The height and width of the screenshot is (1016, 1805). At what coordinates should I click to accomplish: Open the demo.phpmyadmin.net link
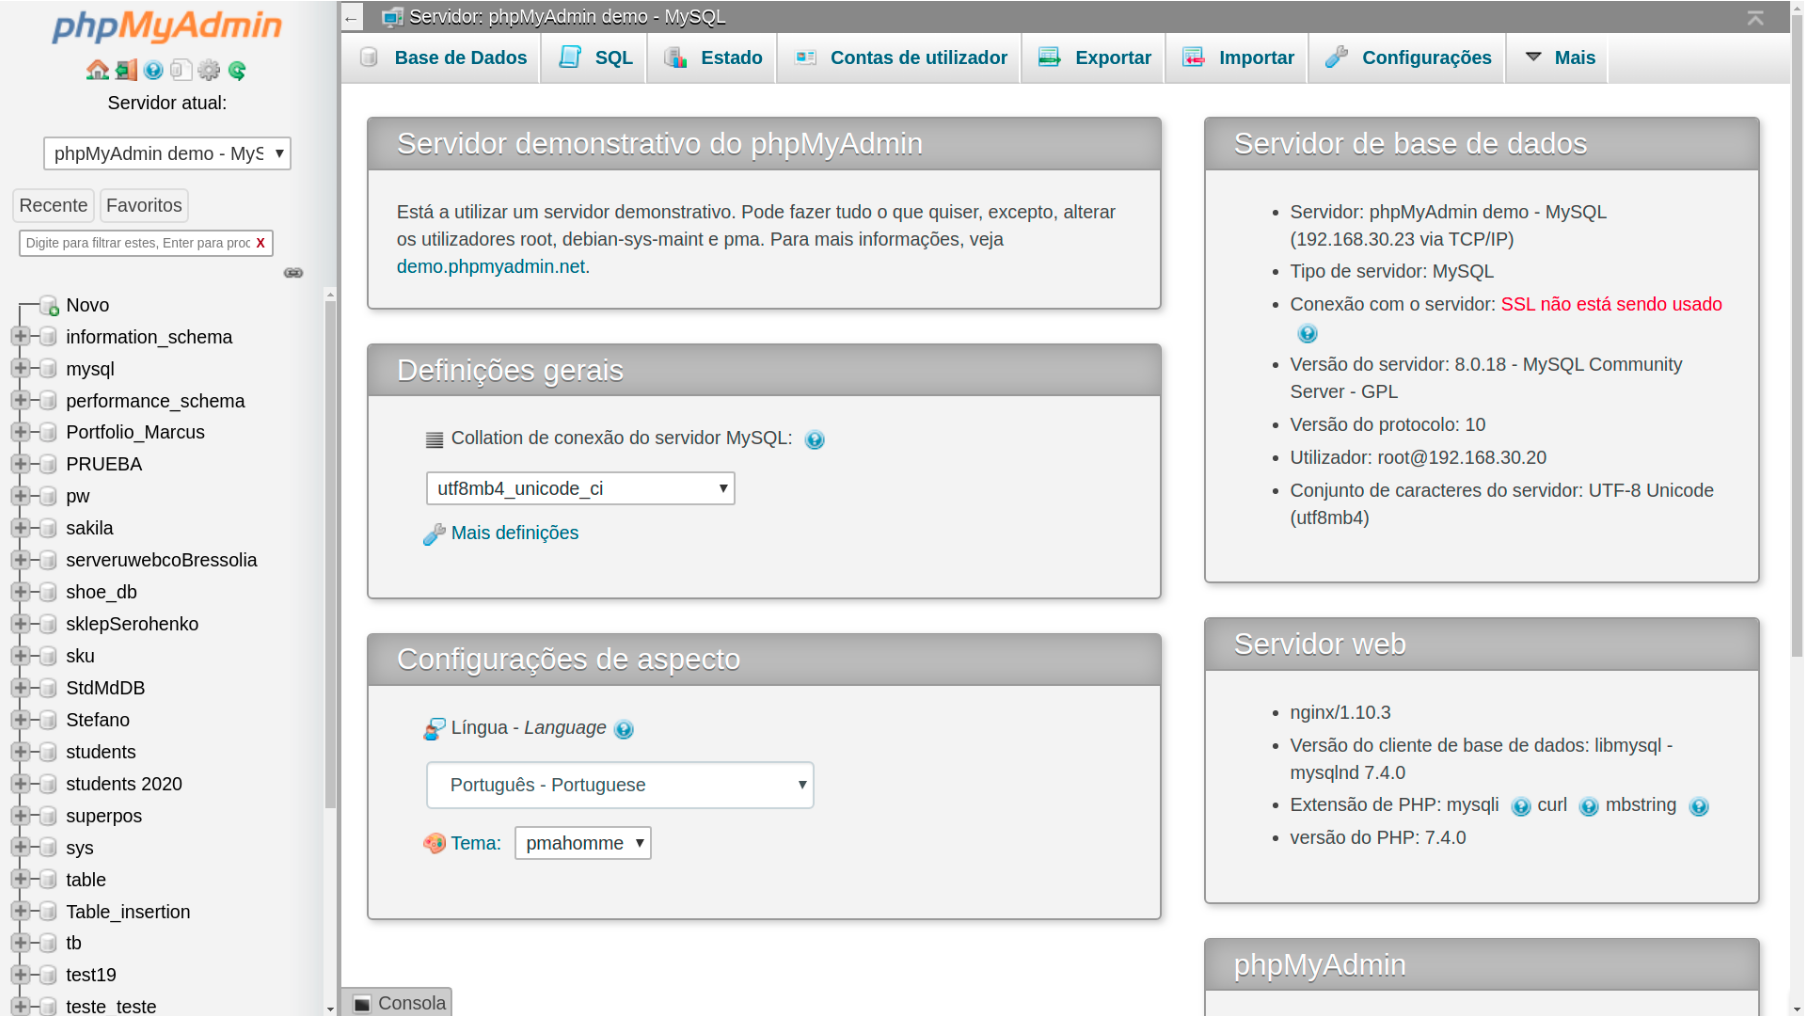point(491,267)
